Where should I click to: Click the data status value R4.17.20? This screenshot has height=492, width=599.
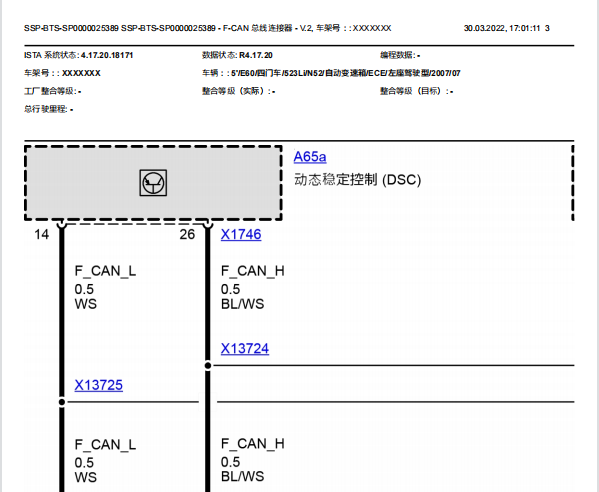point(256,55)
